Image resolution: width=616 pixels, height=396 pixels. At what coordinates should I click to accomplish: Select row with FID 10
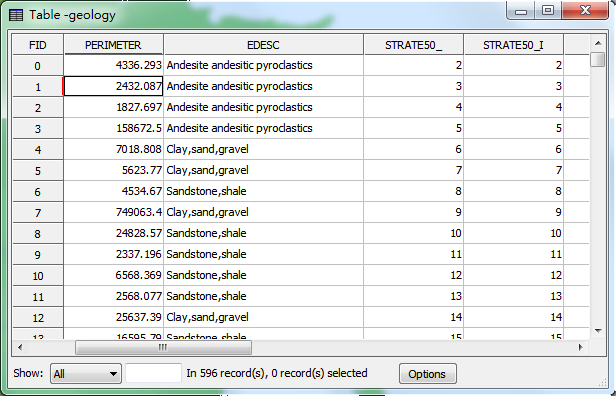tap(38, 275)
